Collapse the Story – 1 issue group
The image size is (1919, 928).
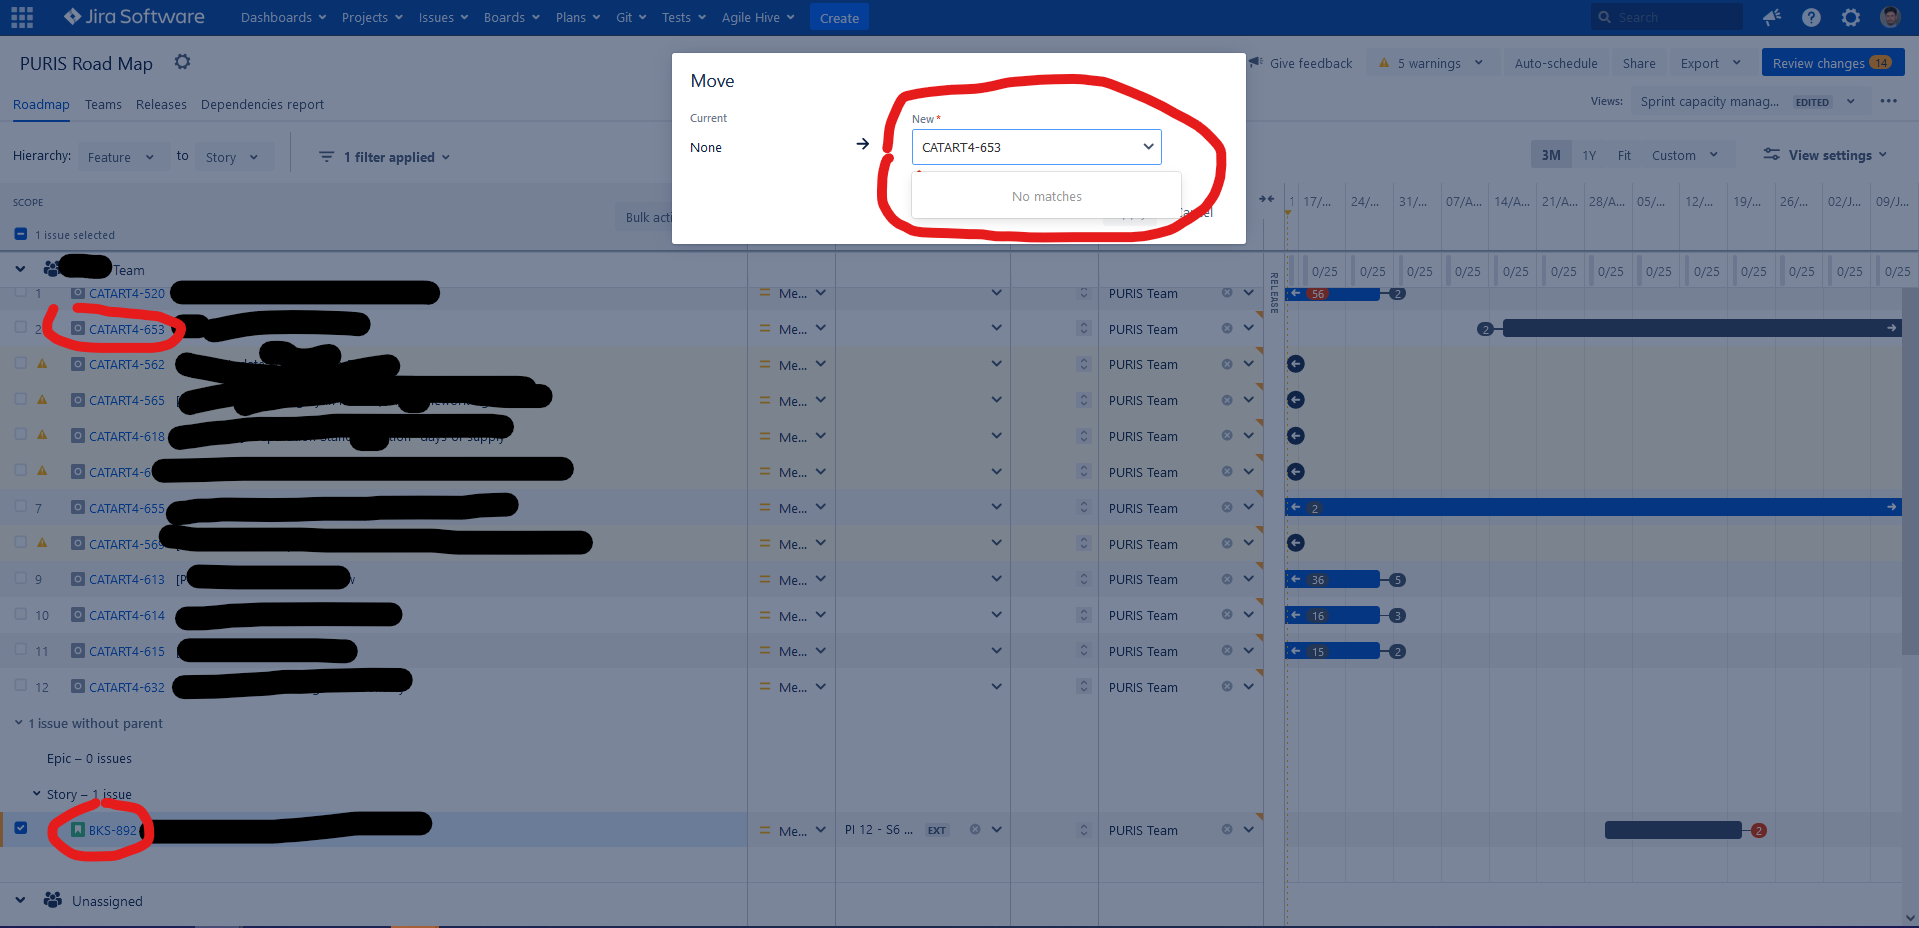pyautogui.click(x=37, y=794)
